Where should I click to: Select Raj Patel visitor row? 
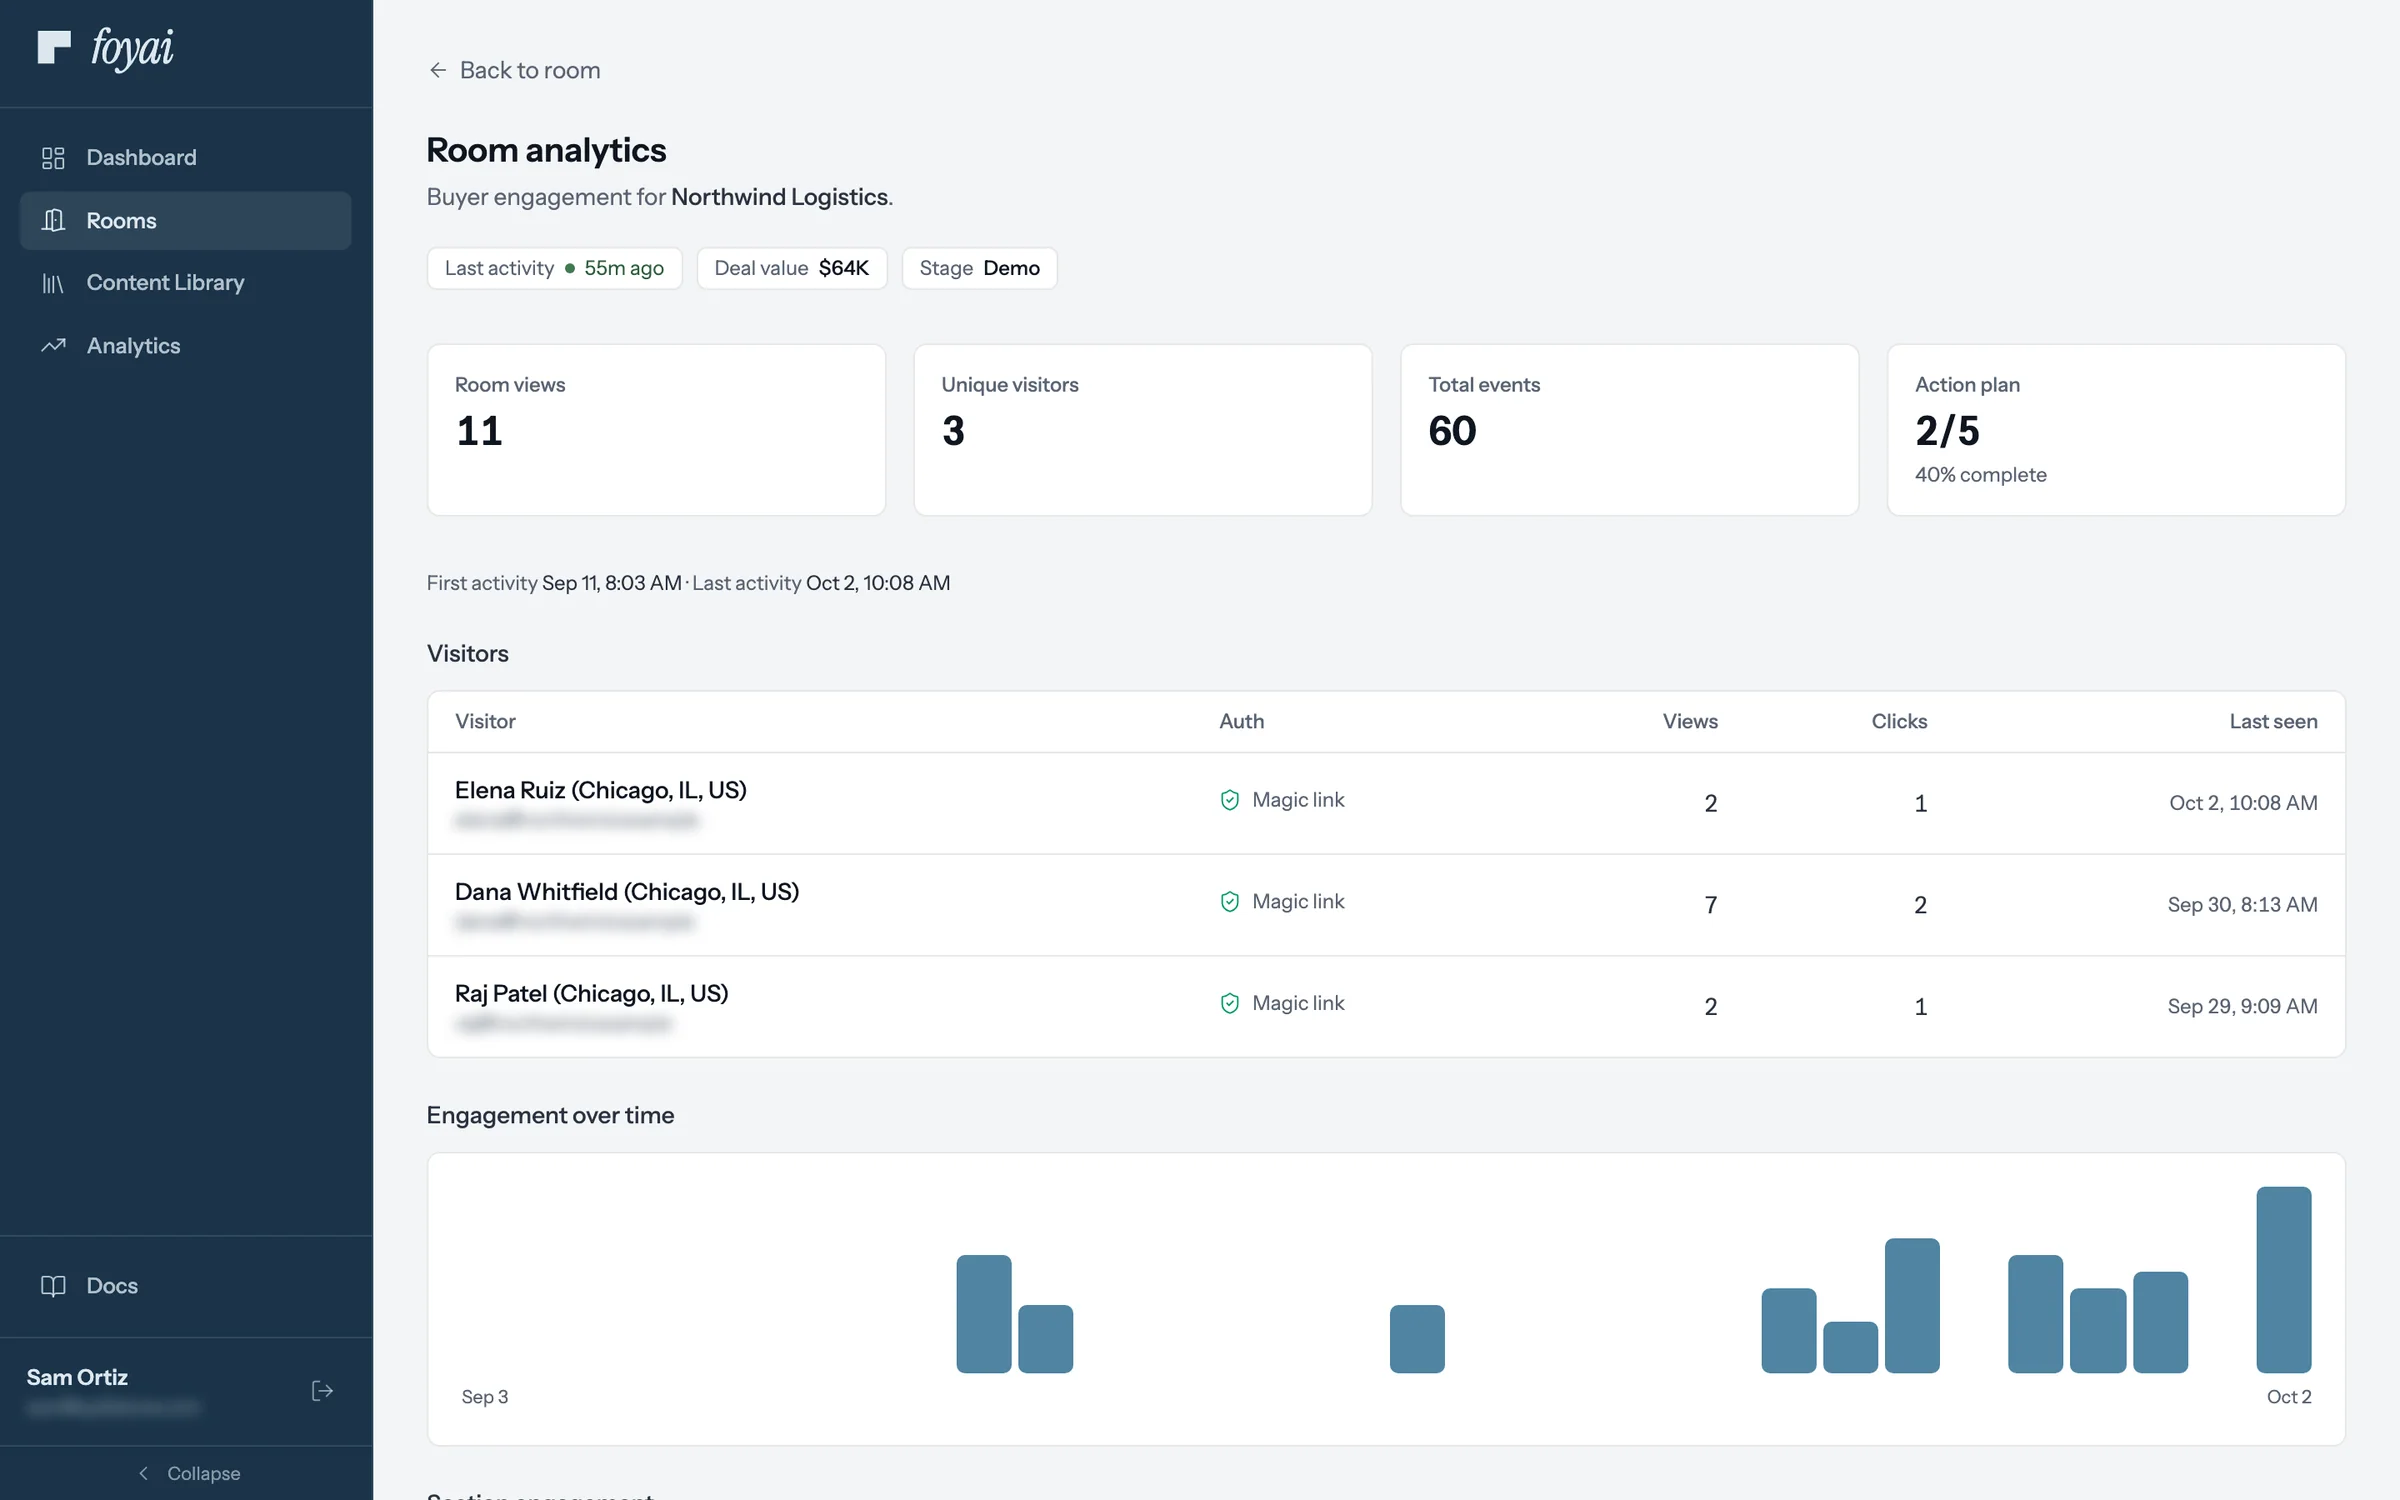1386,1006
